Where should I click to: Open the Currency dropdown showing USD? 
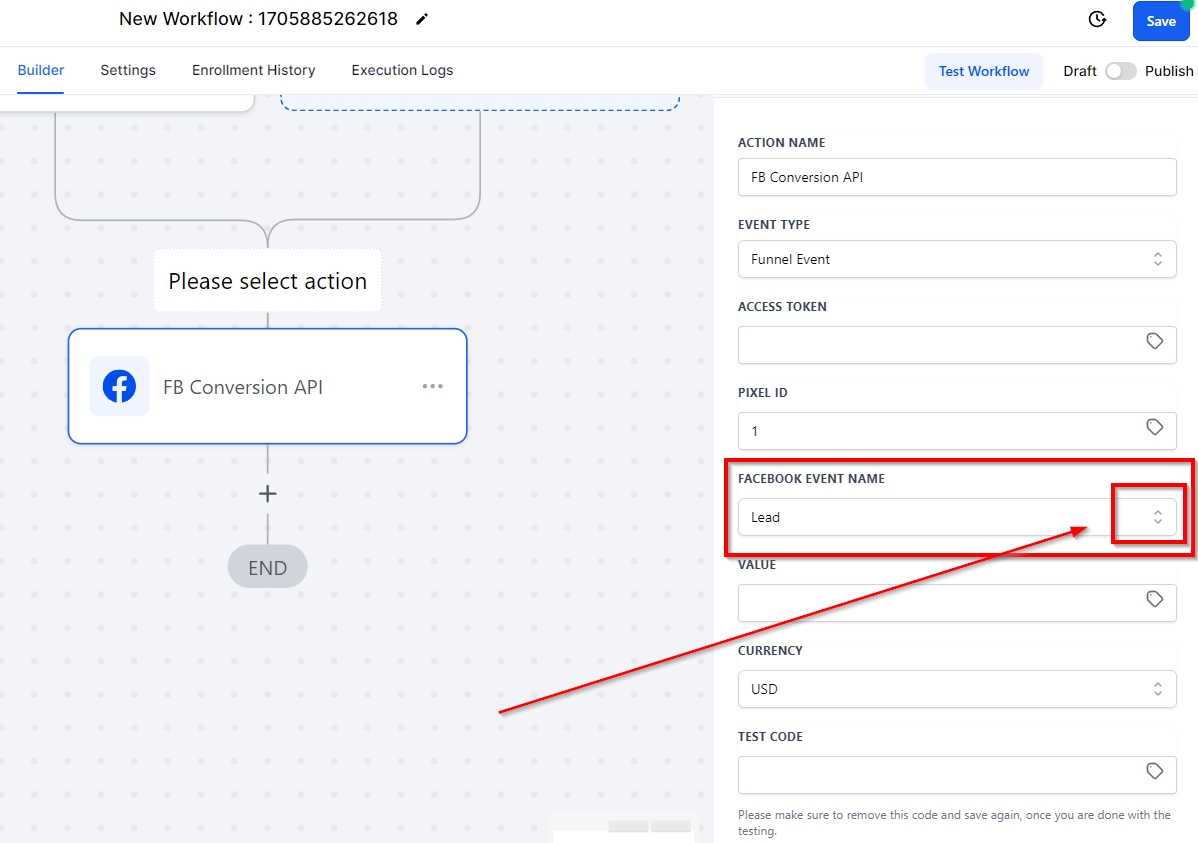point(1157,689)
